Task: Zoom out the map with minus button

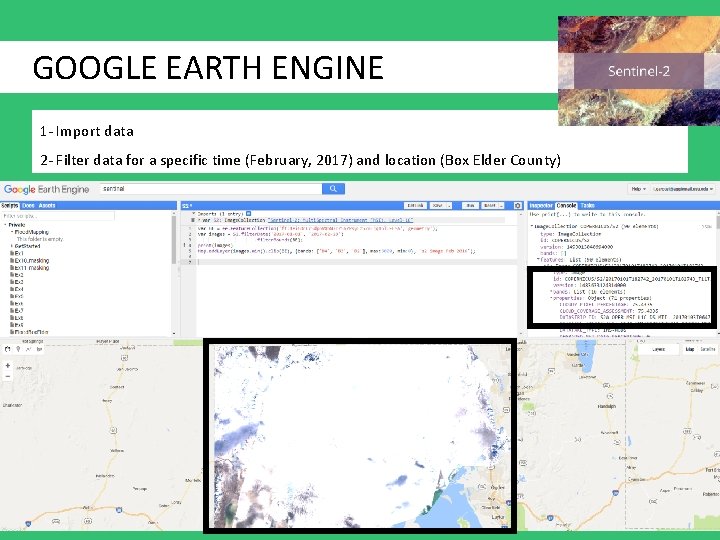Action: 8,376
